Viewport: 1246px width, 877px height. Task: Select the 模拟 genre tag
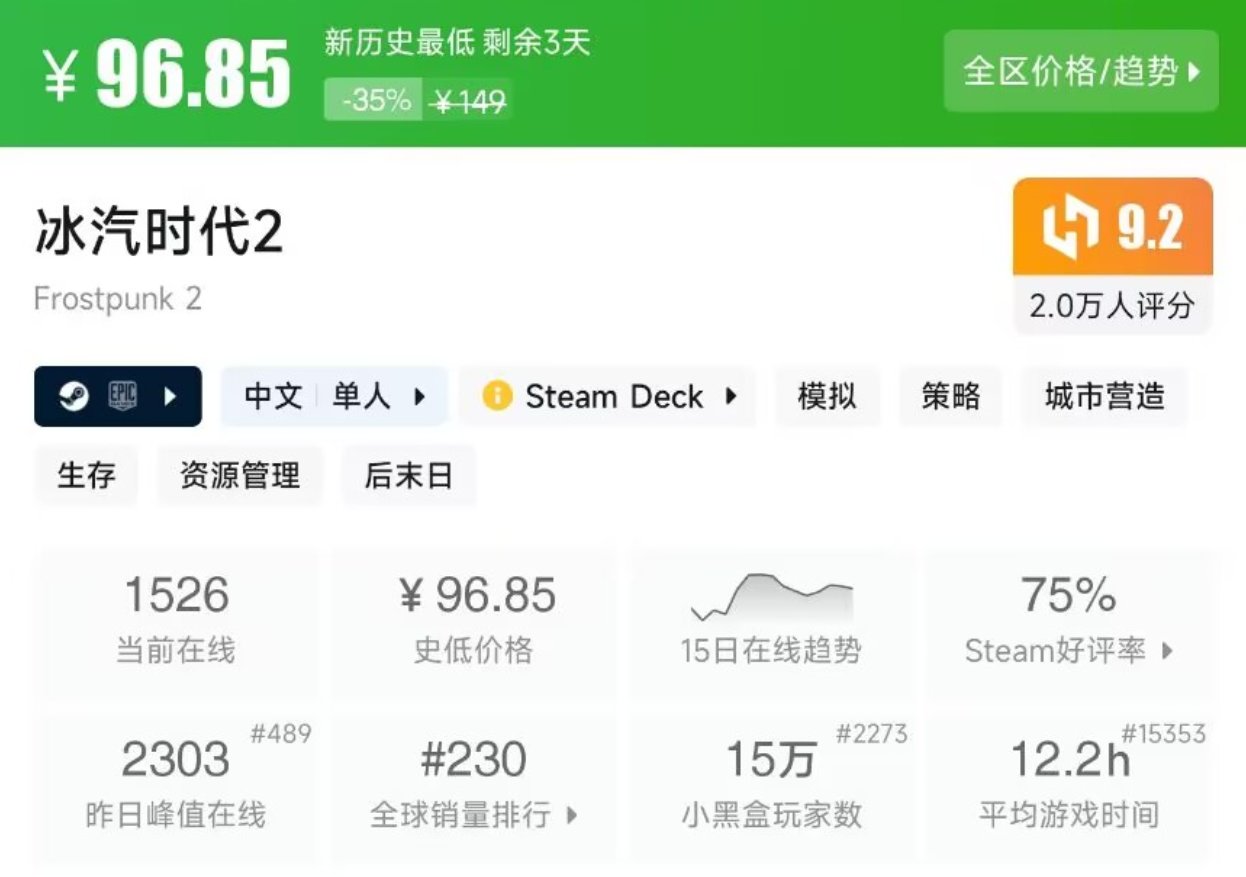(827, 397)
